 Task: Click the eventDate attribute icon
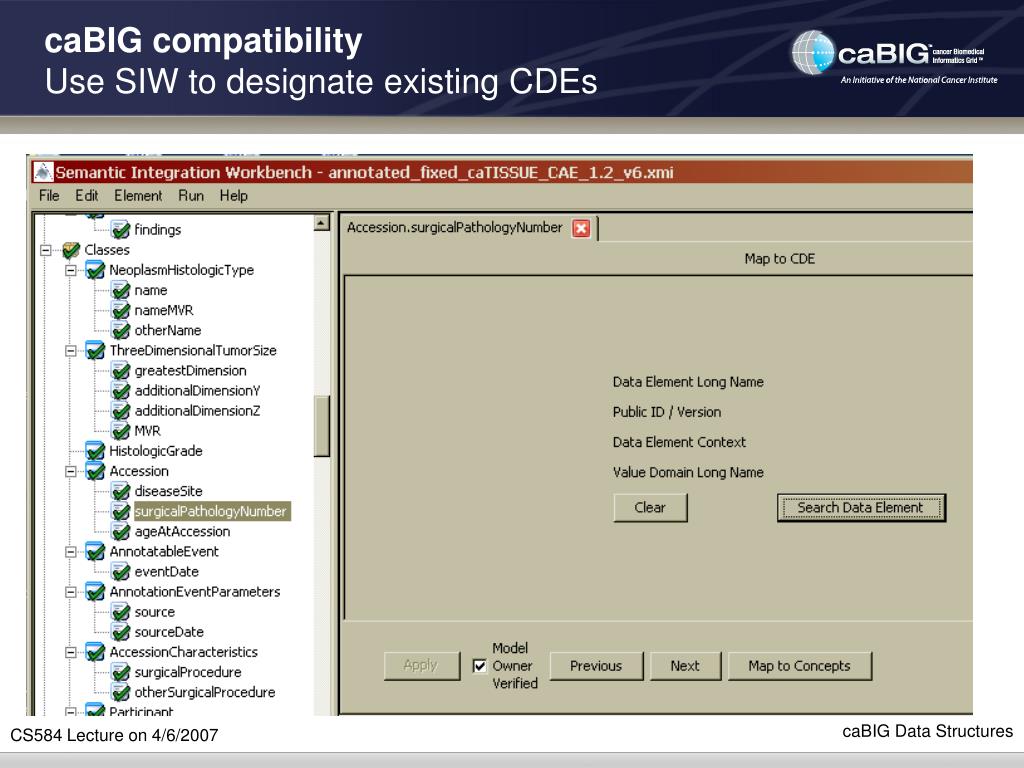point(121,572)
